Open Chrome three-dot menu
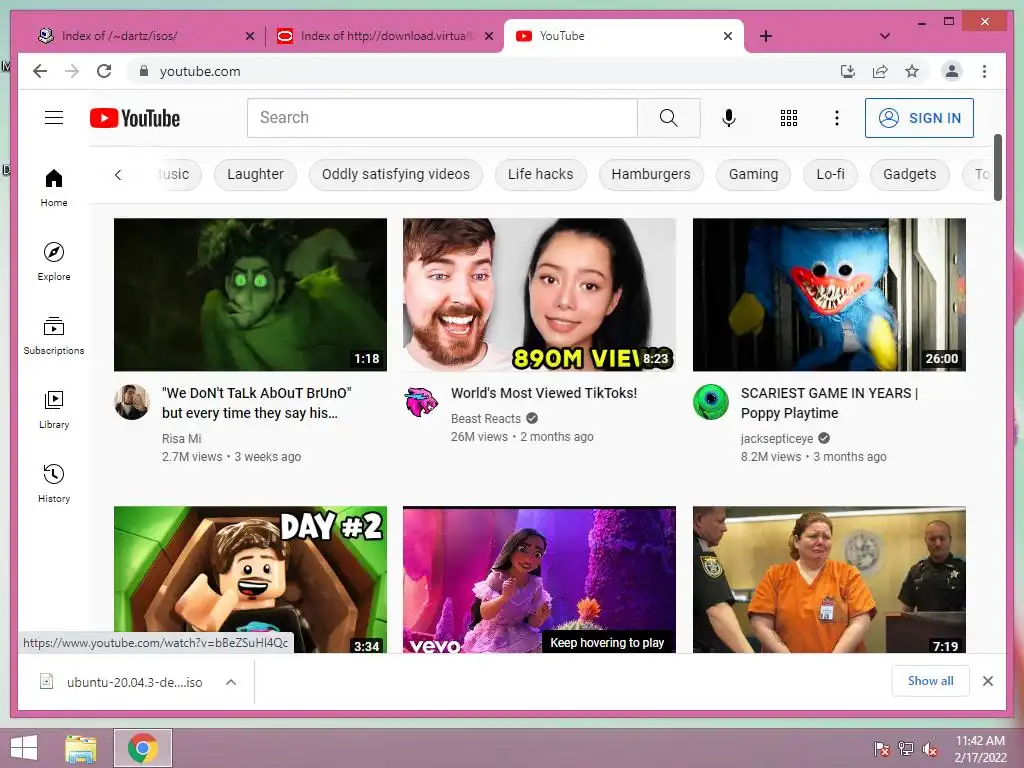1024x768 pixels. [984, 71]
